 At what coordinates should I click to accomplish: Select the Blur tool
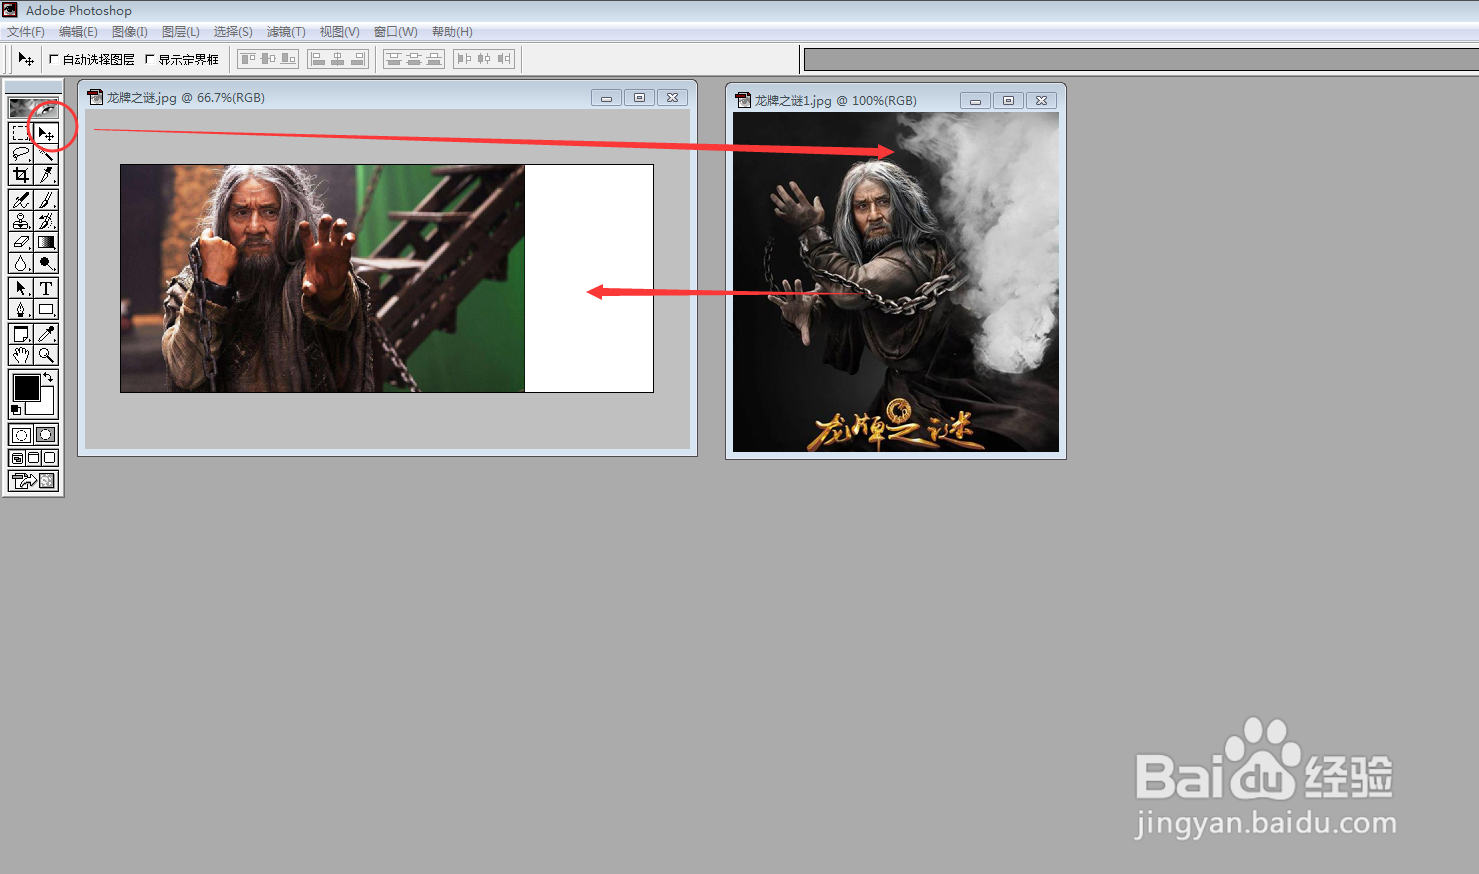tap(20, 263)
